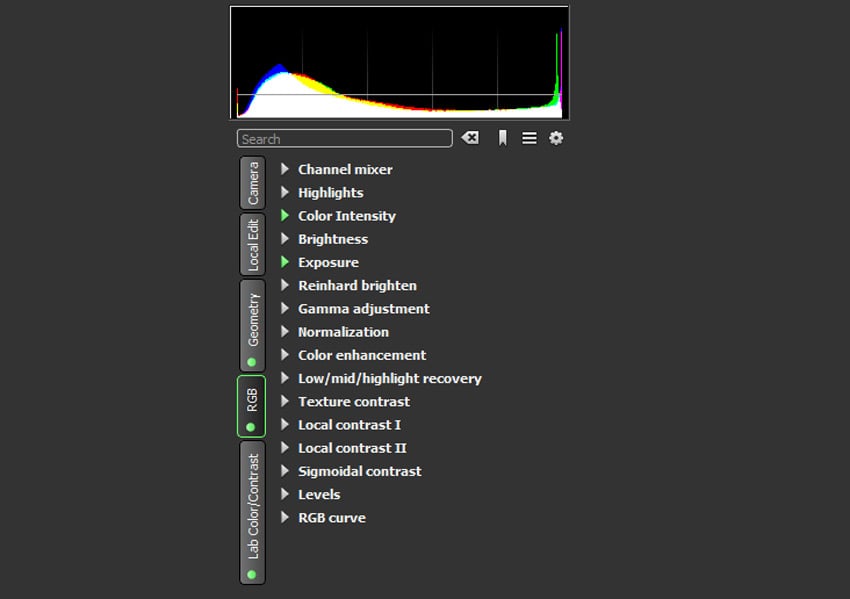Click the histogram display
This screenshot has height=599, width=850.
pyautogui.click(x=400, y=62)
